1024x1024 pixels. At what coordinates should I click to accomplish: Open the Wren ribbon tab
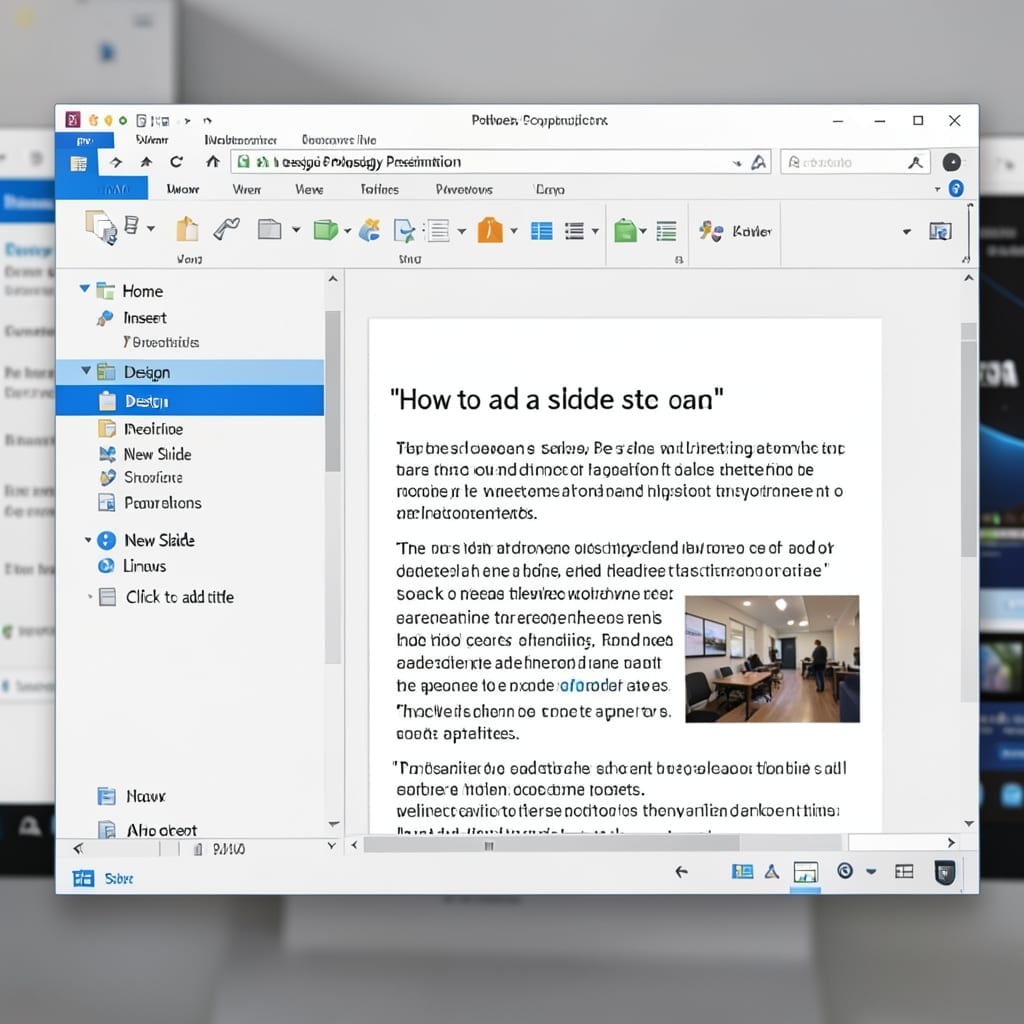pos(247,189)
